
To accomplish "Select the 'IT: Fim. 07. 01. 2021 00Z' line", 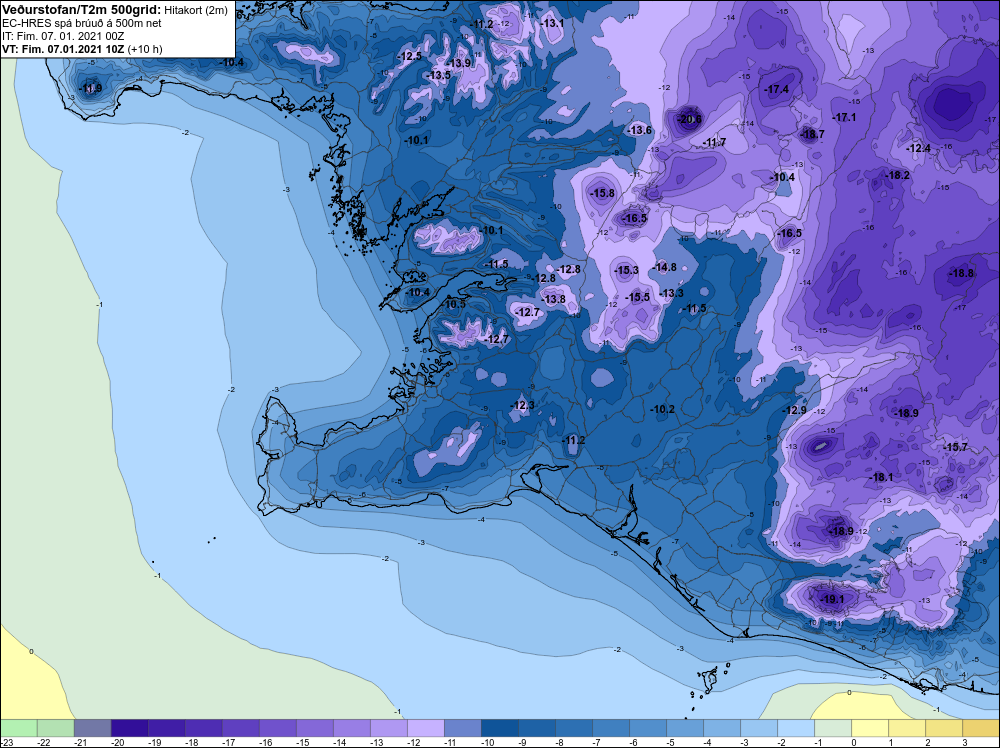I will (x=63, y=36).
